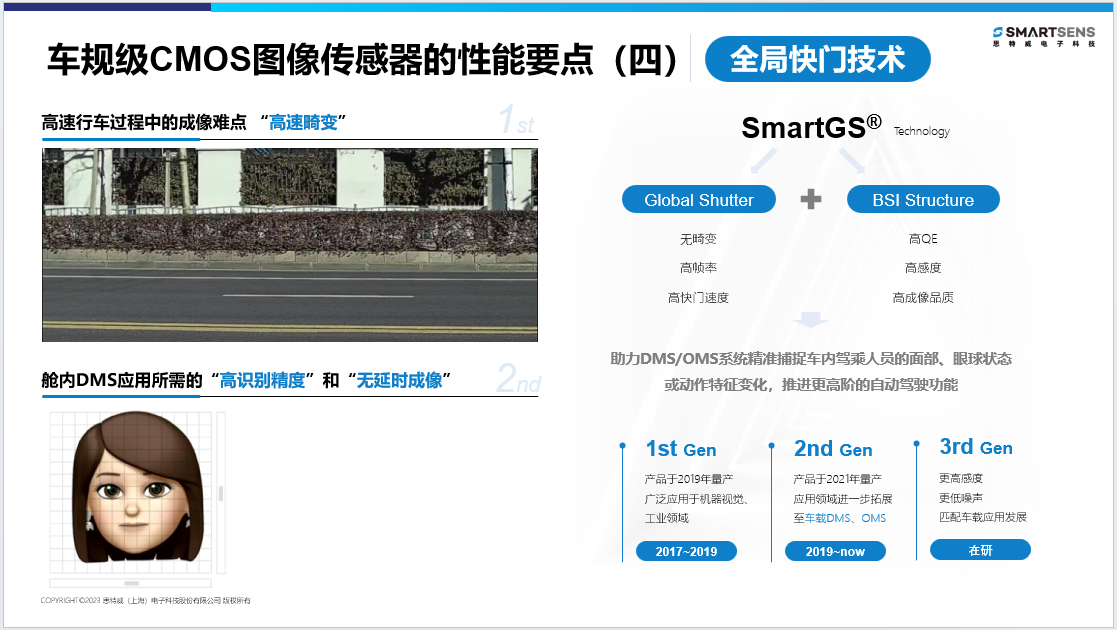Click the SmartGS heading text

coord(811,127)
